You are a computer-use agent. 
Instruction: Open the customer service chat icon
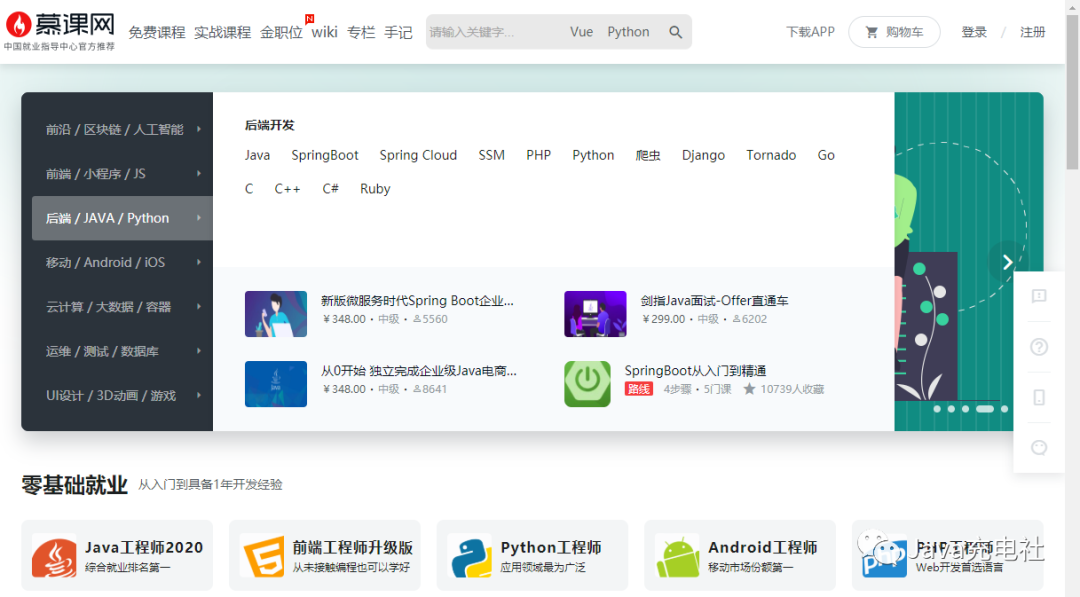pos(1038,447)
